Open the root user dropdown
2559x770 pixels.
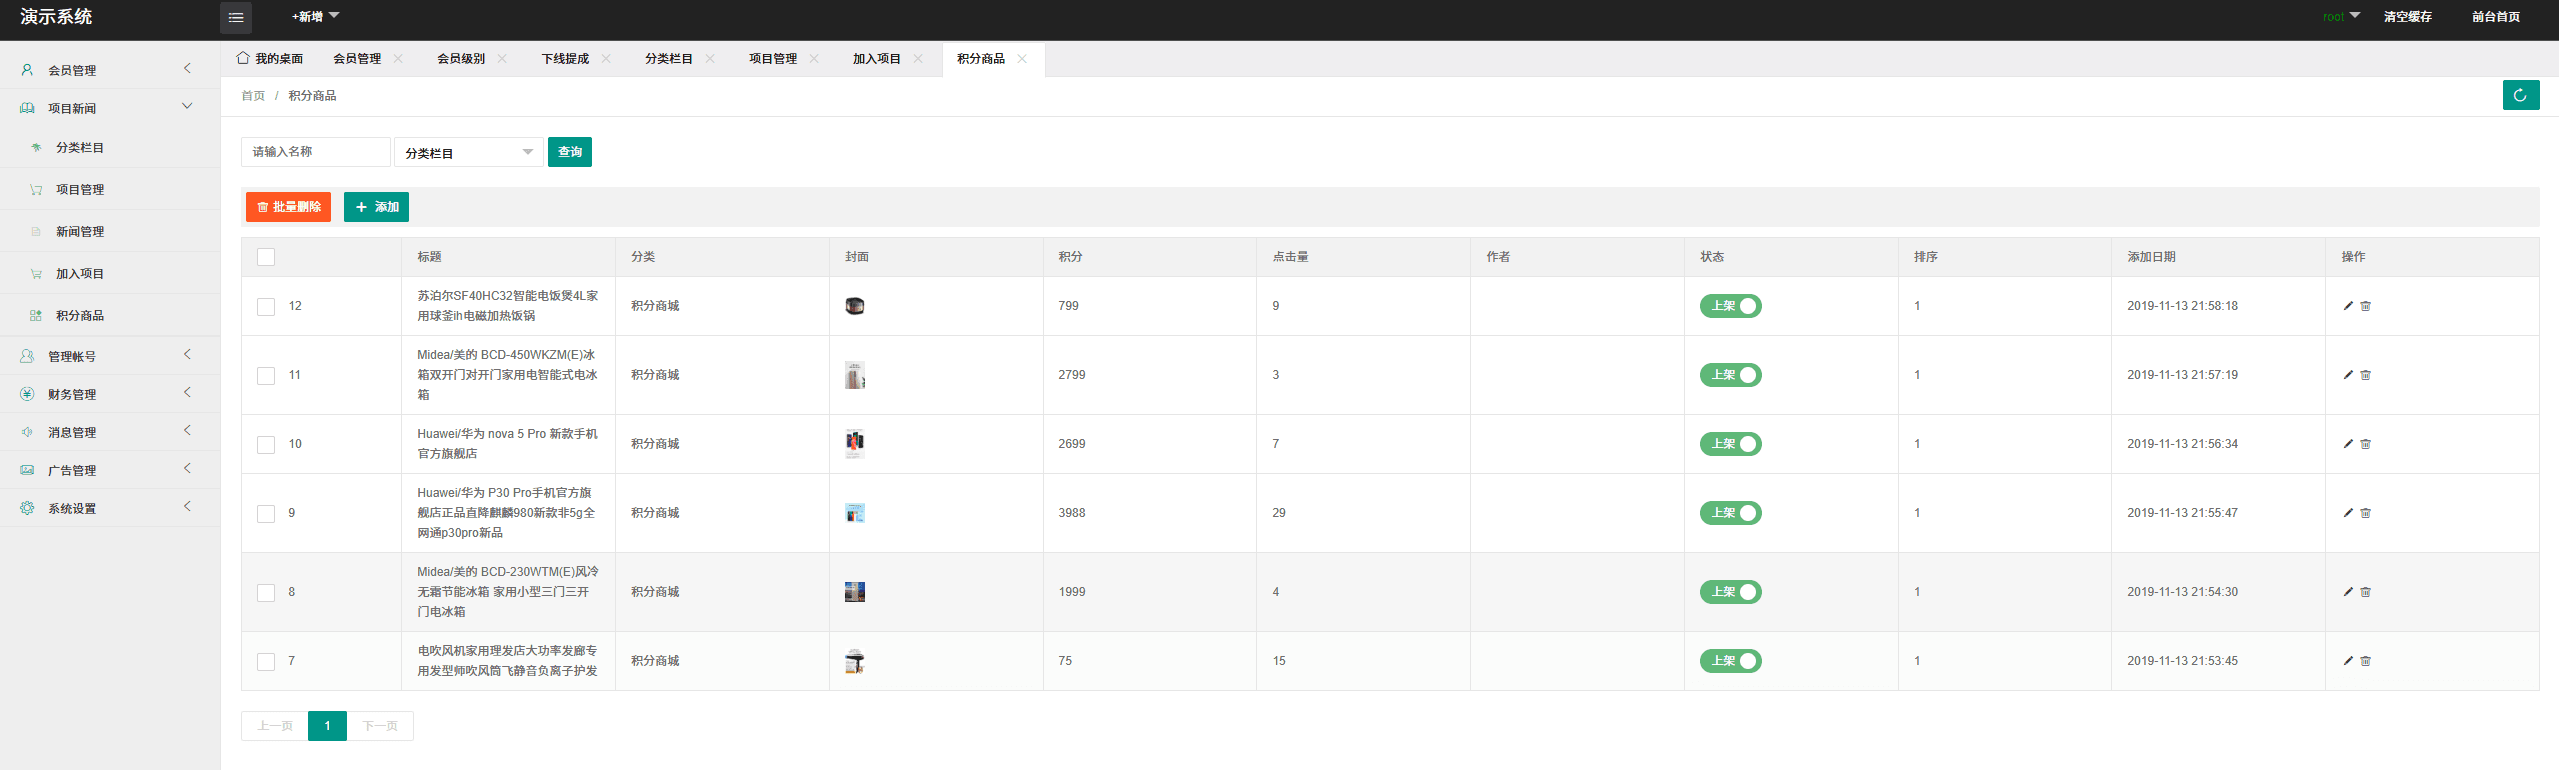point(2342,16)
